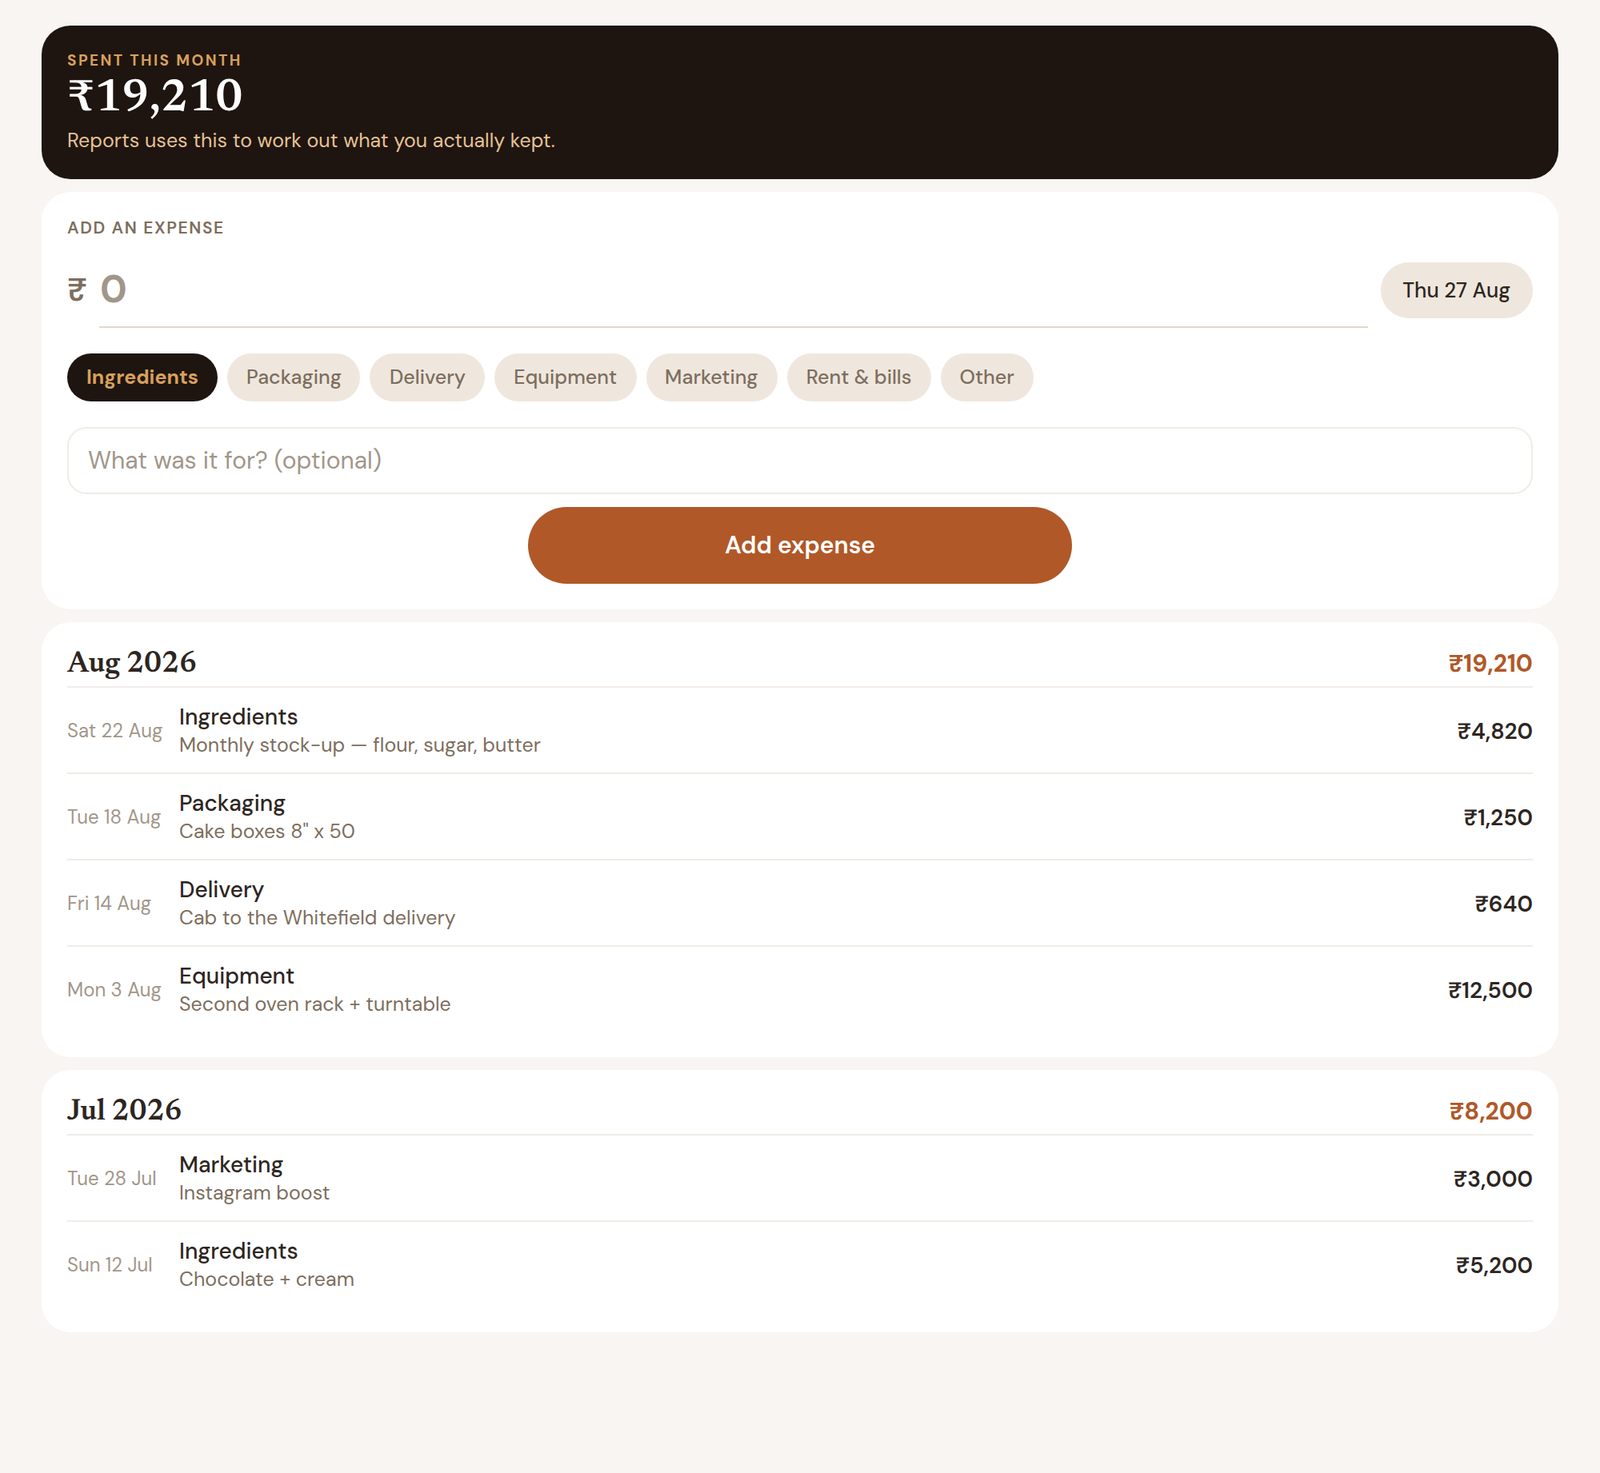1600x1473 pixels.
Task: Select the Ingredients category chip
Action: (142, 377)
